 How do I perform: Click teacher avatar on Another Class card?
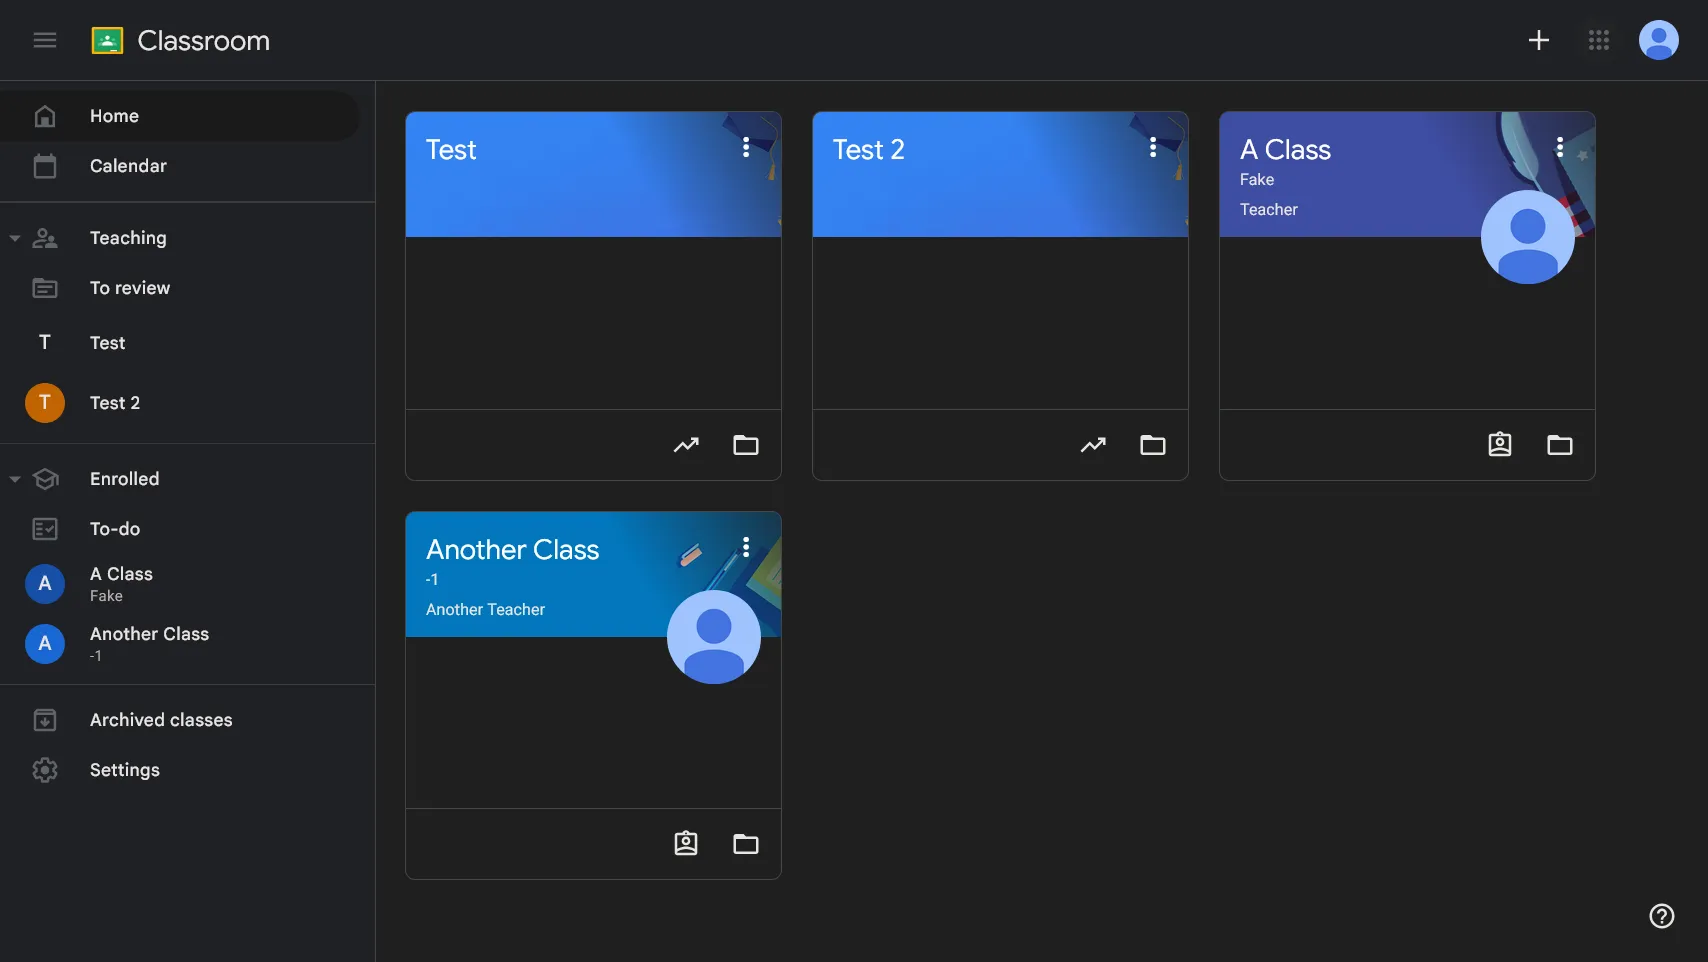click(714, 637)
